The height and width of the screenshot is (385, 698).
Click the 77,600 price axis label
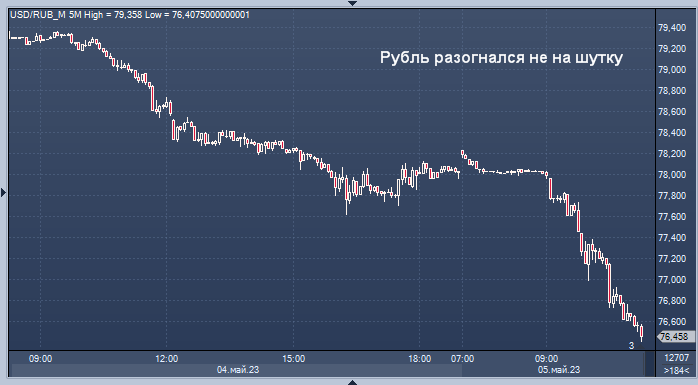(672, 217)
